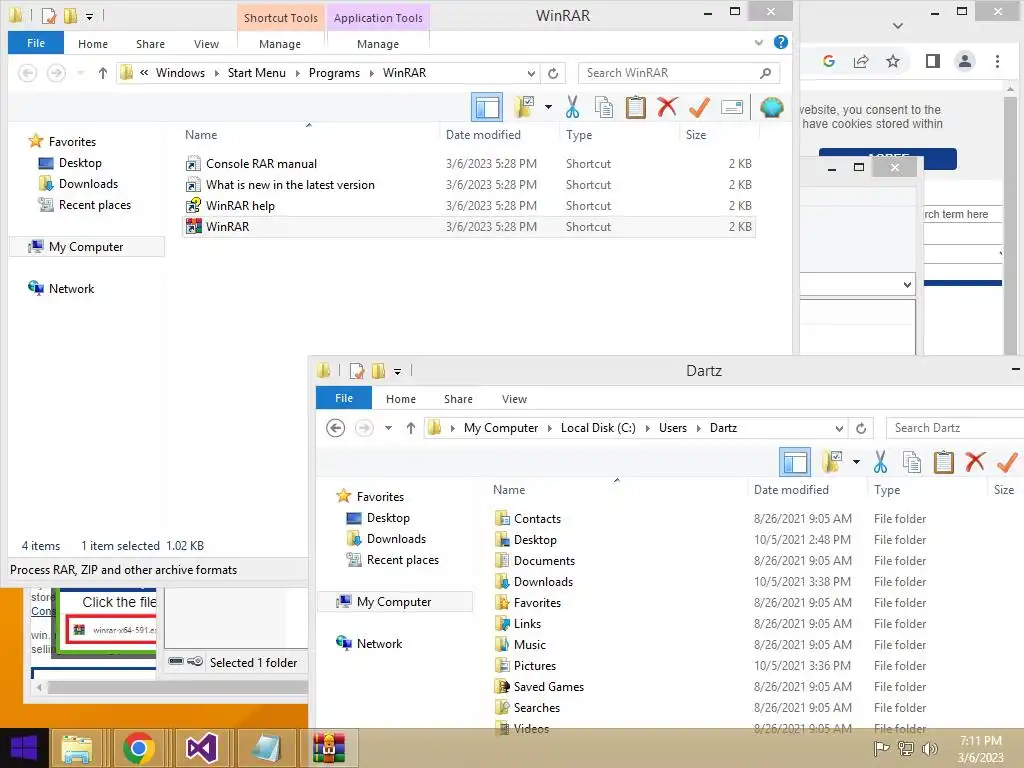Open Manage tab under Application Tools

[377, 44]
